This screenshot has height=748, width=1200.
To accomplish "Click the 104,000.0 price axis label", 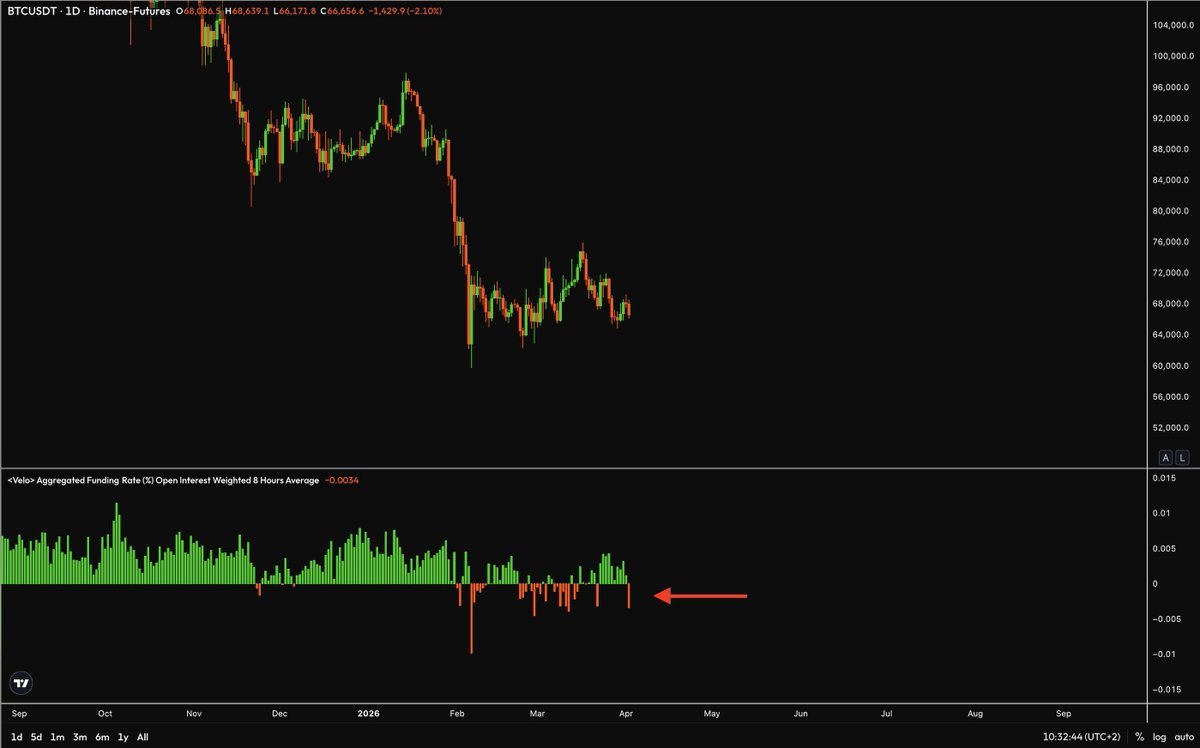I will coord(1172,25).
